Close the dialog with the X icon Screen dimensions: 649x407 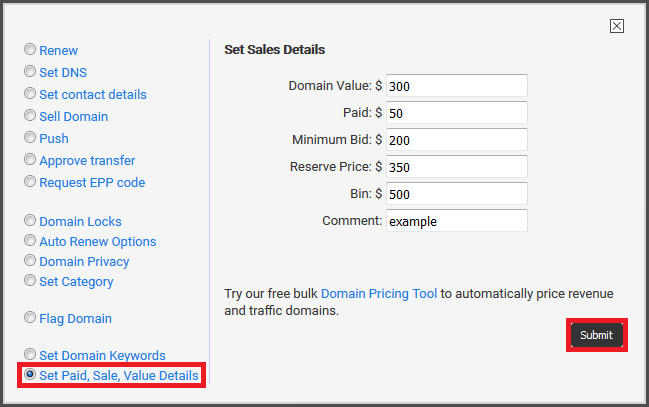617,26
